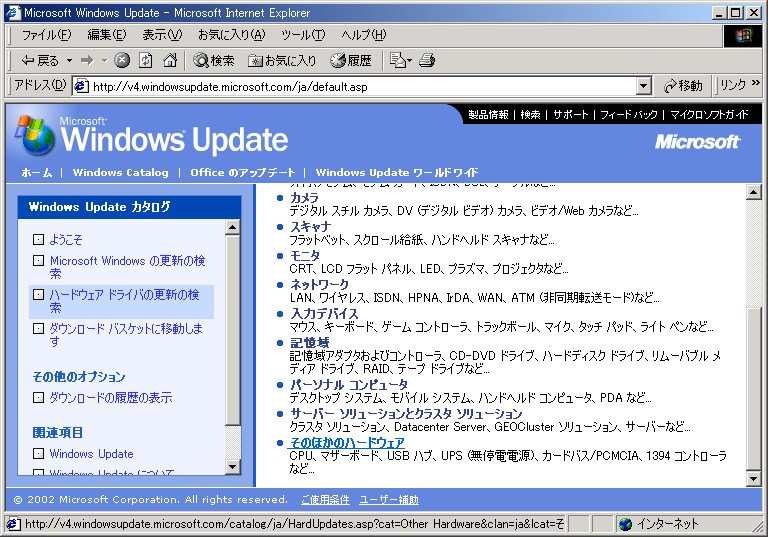Expand the リンク links chevron
The image size is (768, 537).
pos(756,83)
